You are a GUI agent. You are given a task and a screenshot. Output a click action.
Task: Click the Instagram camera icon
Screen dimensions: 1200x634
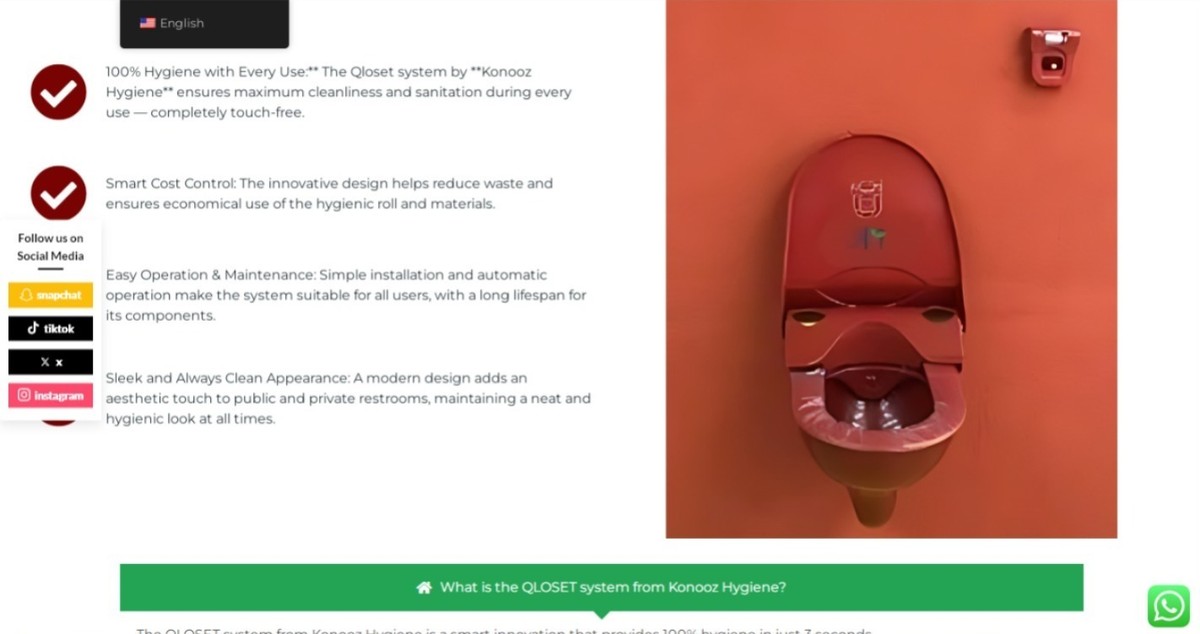click(x=24, y=395)
